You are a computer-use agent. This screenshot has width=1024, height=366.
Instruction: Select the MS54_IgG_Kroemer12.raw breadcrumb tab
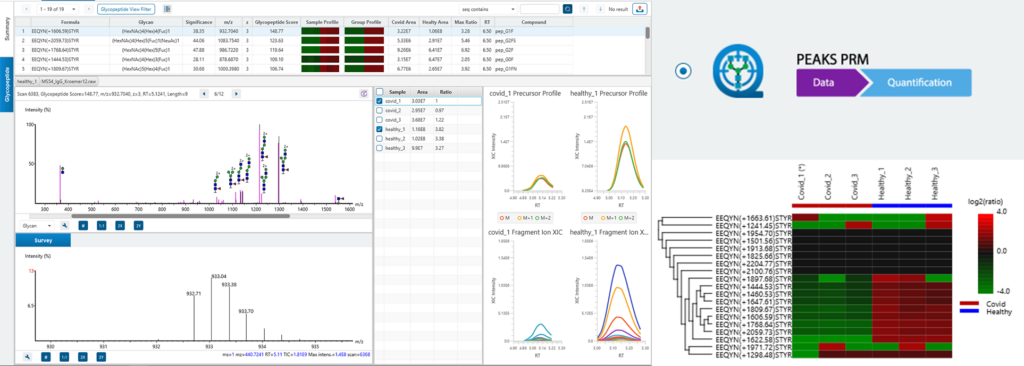pos(68,82)
